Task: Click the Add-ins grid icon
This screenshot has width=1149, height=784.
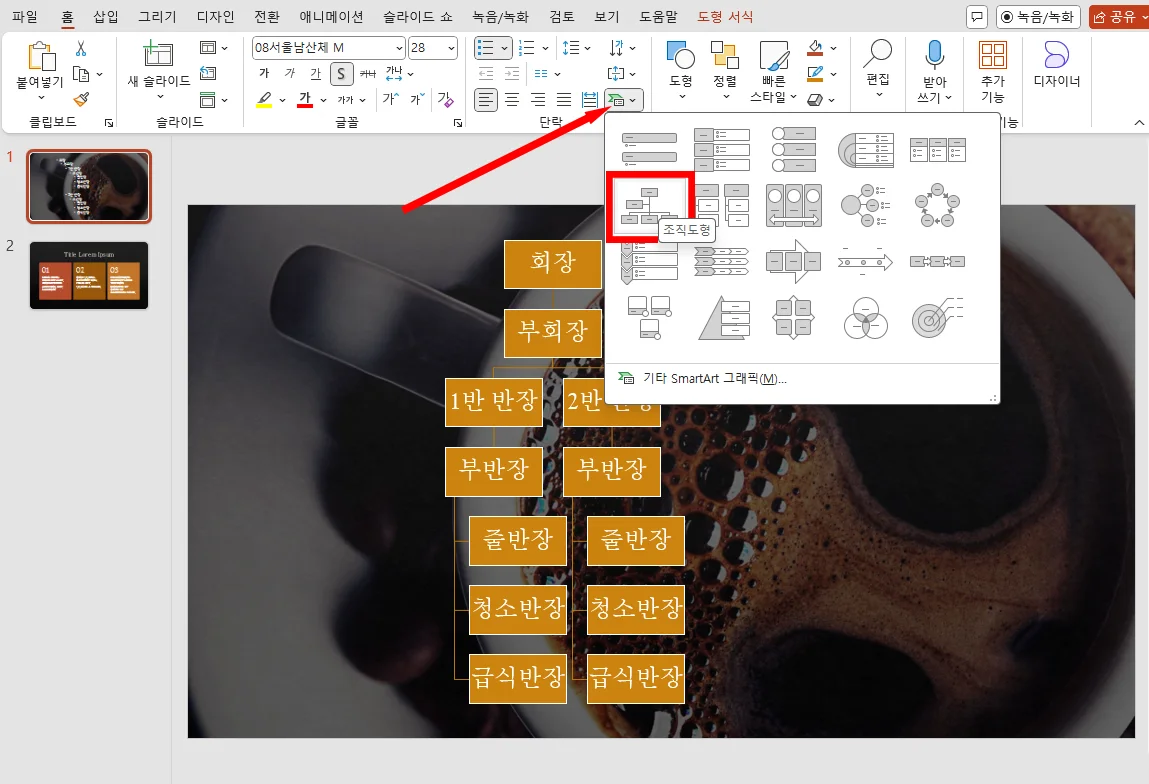Action: (x=992, y=55)
